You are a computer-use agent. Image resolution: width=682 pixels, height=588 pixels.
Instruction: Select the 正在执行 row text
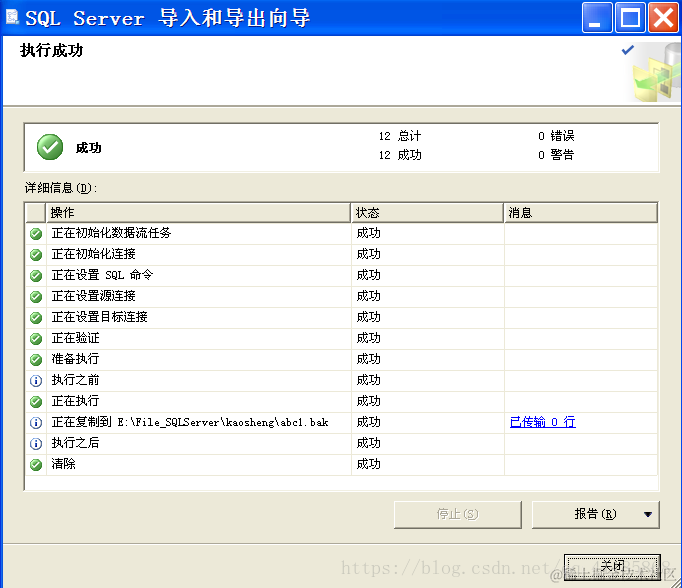(75, 401)
